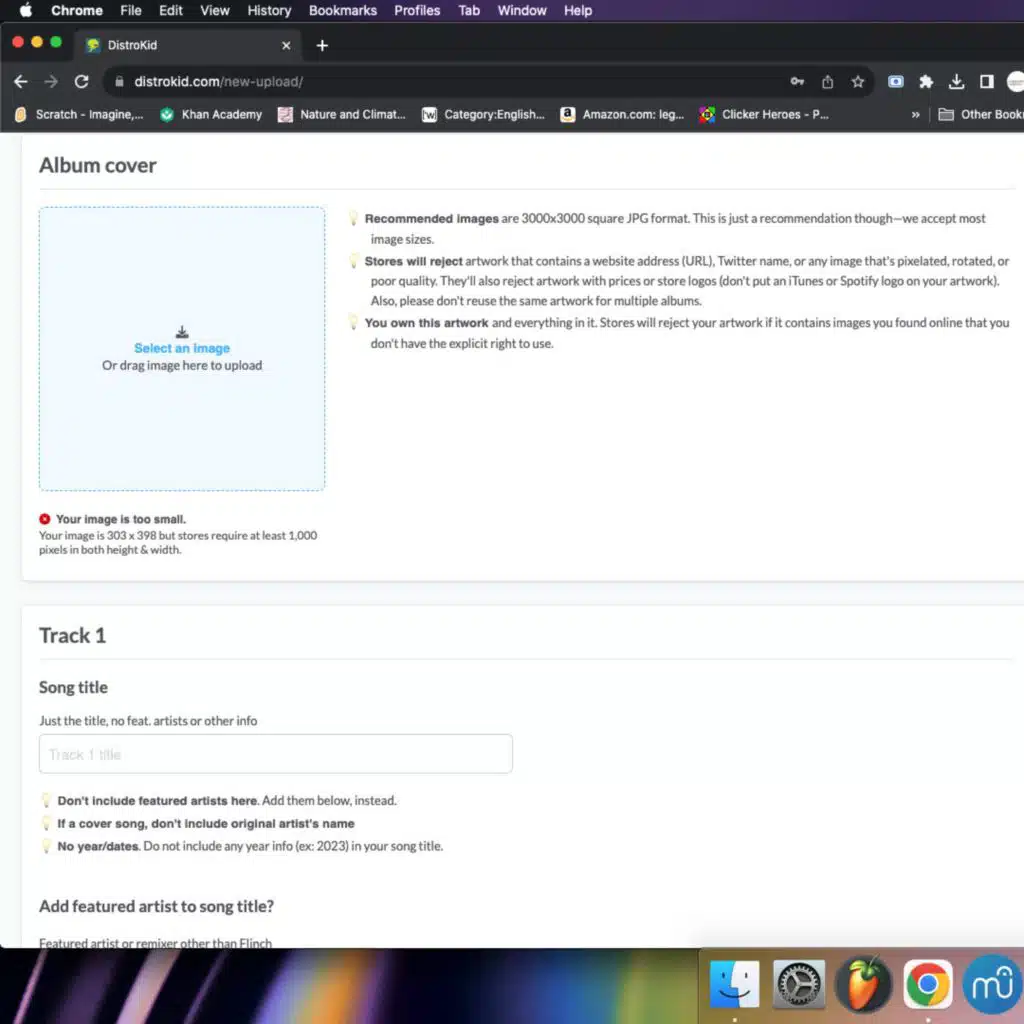Toggle the Chrome side panel icon
This screenshot has height=1024, width=1024.
pos(986,82)
